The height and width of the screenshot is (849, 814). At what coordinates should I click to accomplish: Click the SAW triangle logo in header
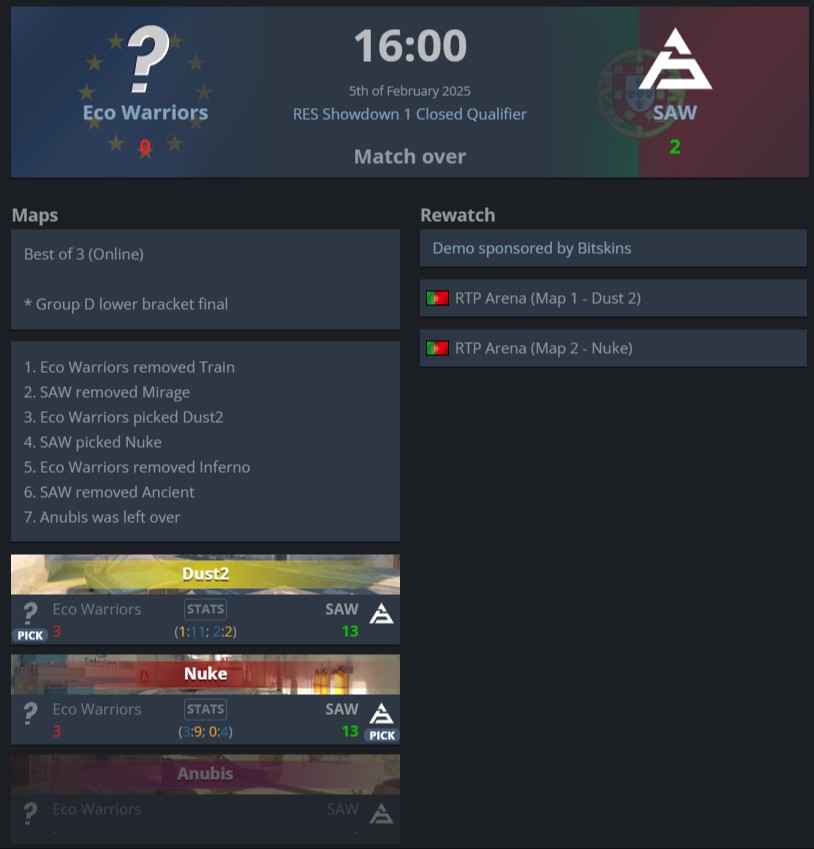click(x=675, y=59)
